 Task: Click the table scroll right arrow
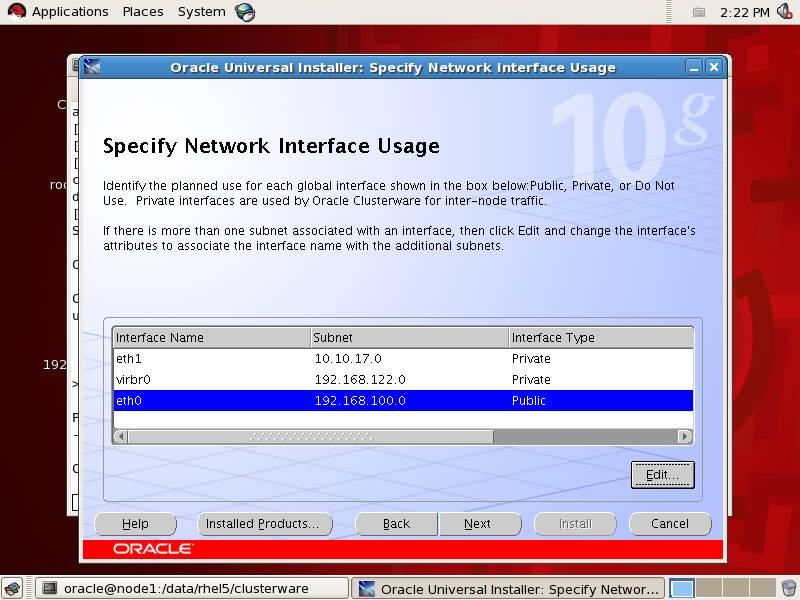point(685,437)
